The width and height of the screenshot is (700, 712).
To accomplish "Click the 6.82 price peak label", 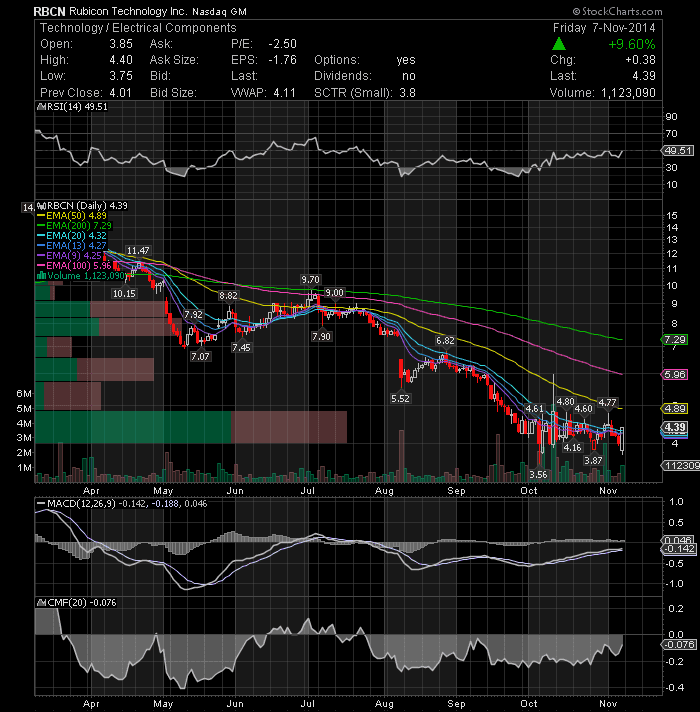I will click(x=445, y=341).
